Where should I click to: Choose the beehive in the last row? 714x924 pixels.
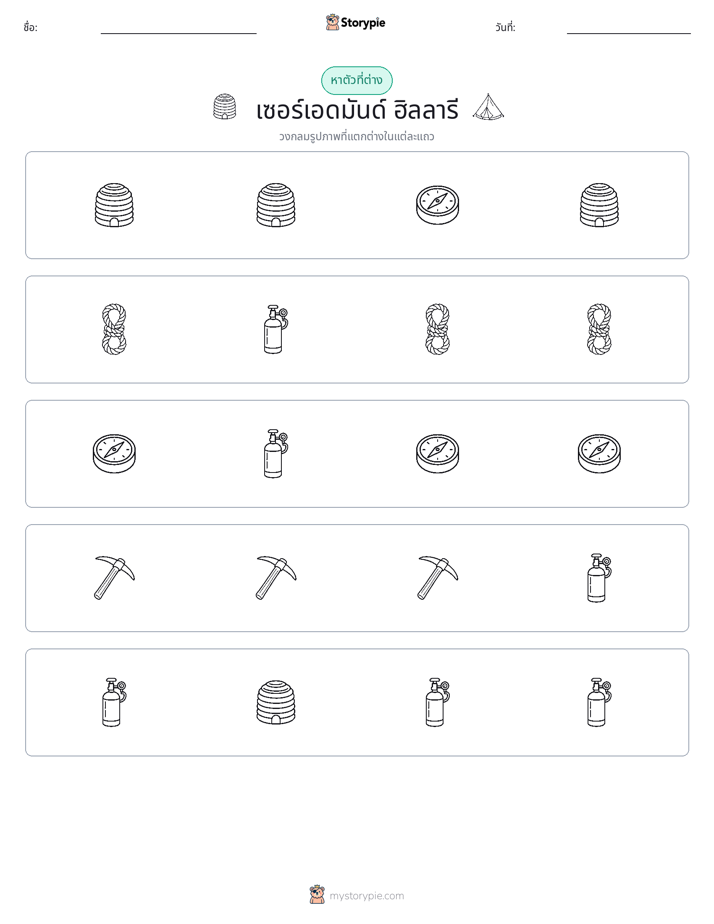(x=276, y=702)
